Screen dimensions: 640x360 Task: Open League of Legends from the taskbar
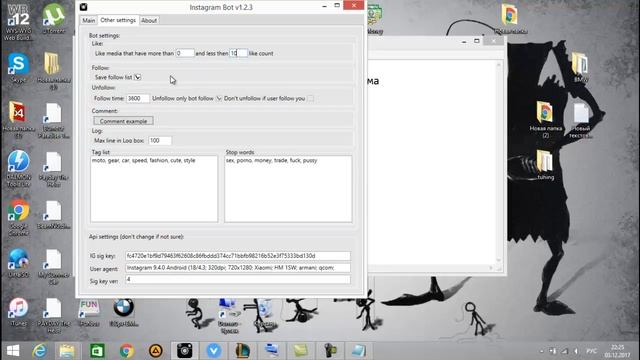(242, 351)
